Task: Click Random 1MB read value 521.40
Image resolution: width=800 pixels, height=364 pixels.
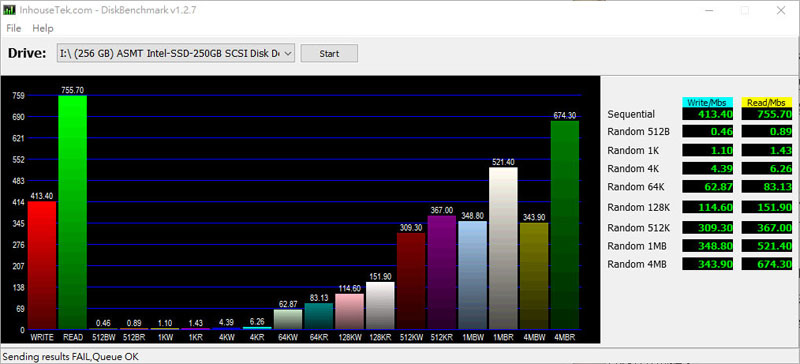Action: (766, 246)
